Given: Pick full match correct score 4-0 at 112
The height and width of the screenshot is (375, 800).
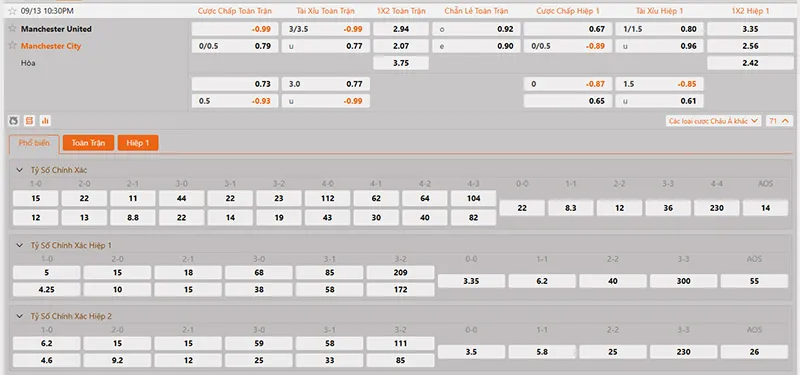Looking at the screenshot, I should (x=328, y=198).
